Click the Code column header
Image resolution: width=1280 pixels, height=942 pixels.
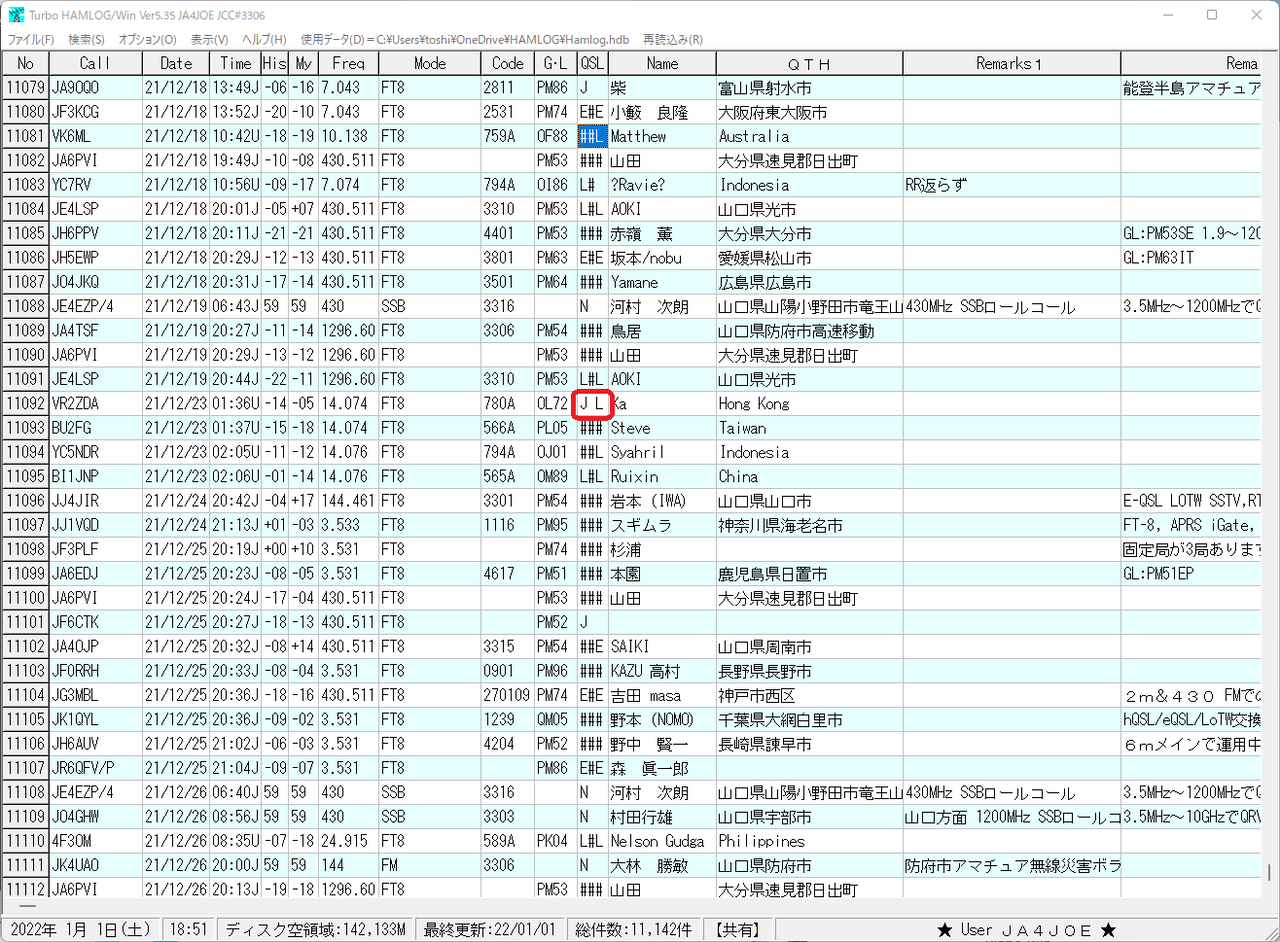pyautogui.click(x=506, y=63)
